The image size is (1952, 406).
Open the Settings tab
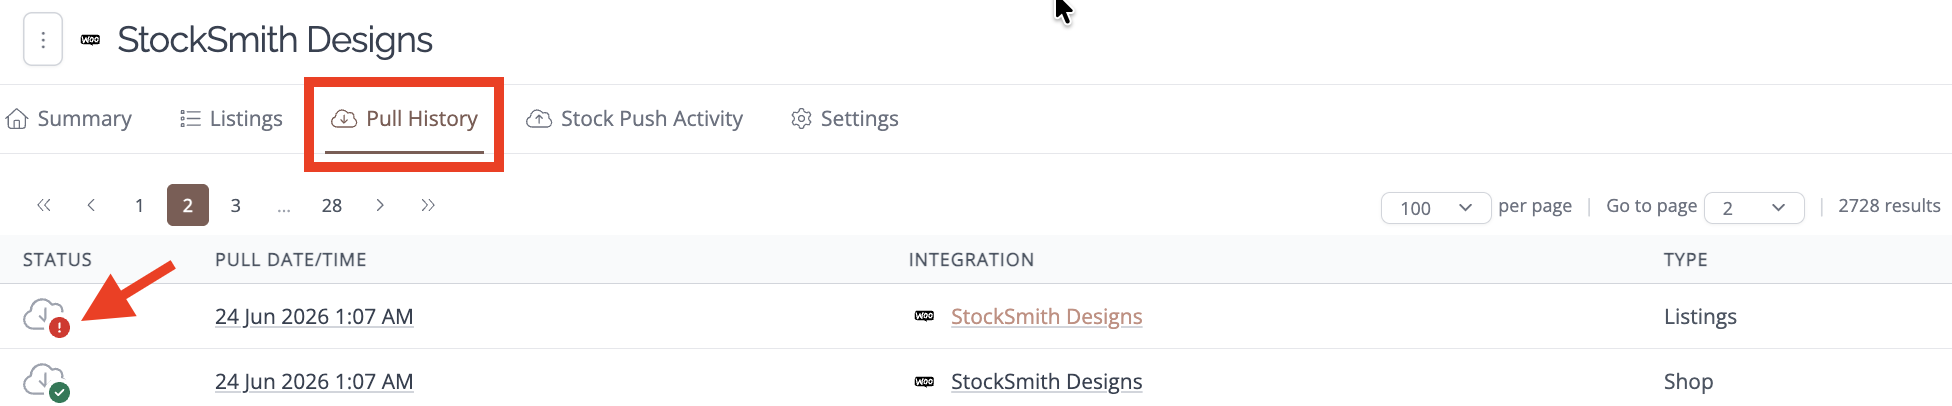844,119
